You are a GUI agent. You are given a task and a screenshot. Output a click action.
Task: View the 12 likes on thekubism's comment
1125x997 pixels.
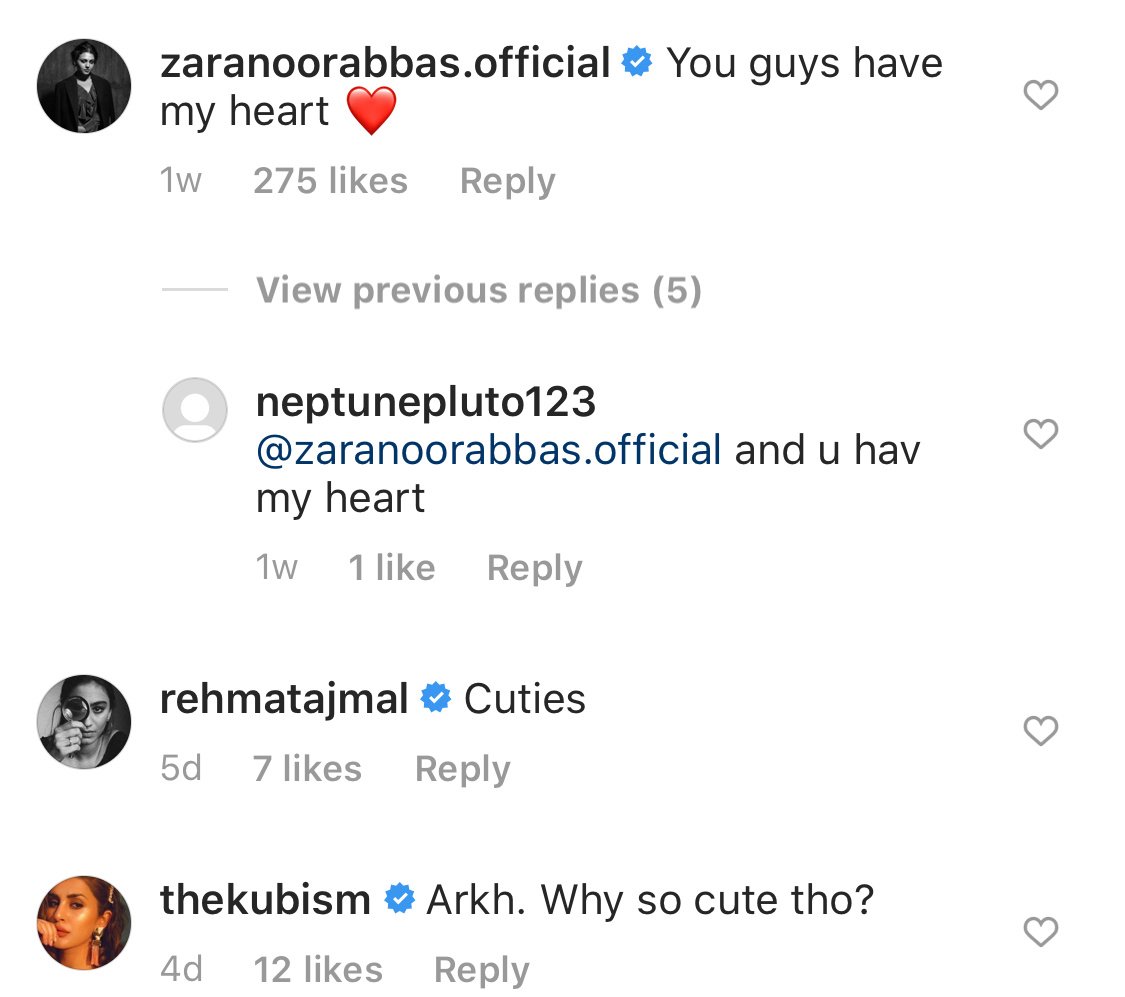317,969
